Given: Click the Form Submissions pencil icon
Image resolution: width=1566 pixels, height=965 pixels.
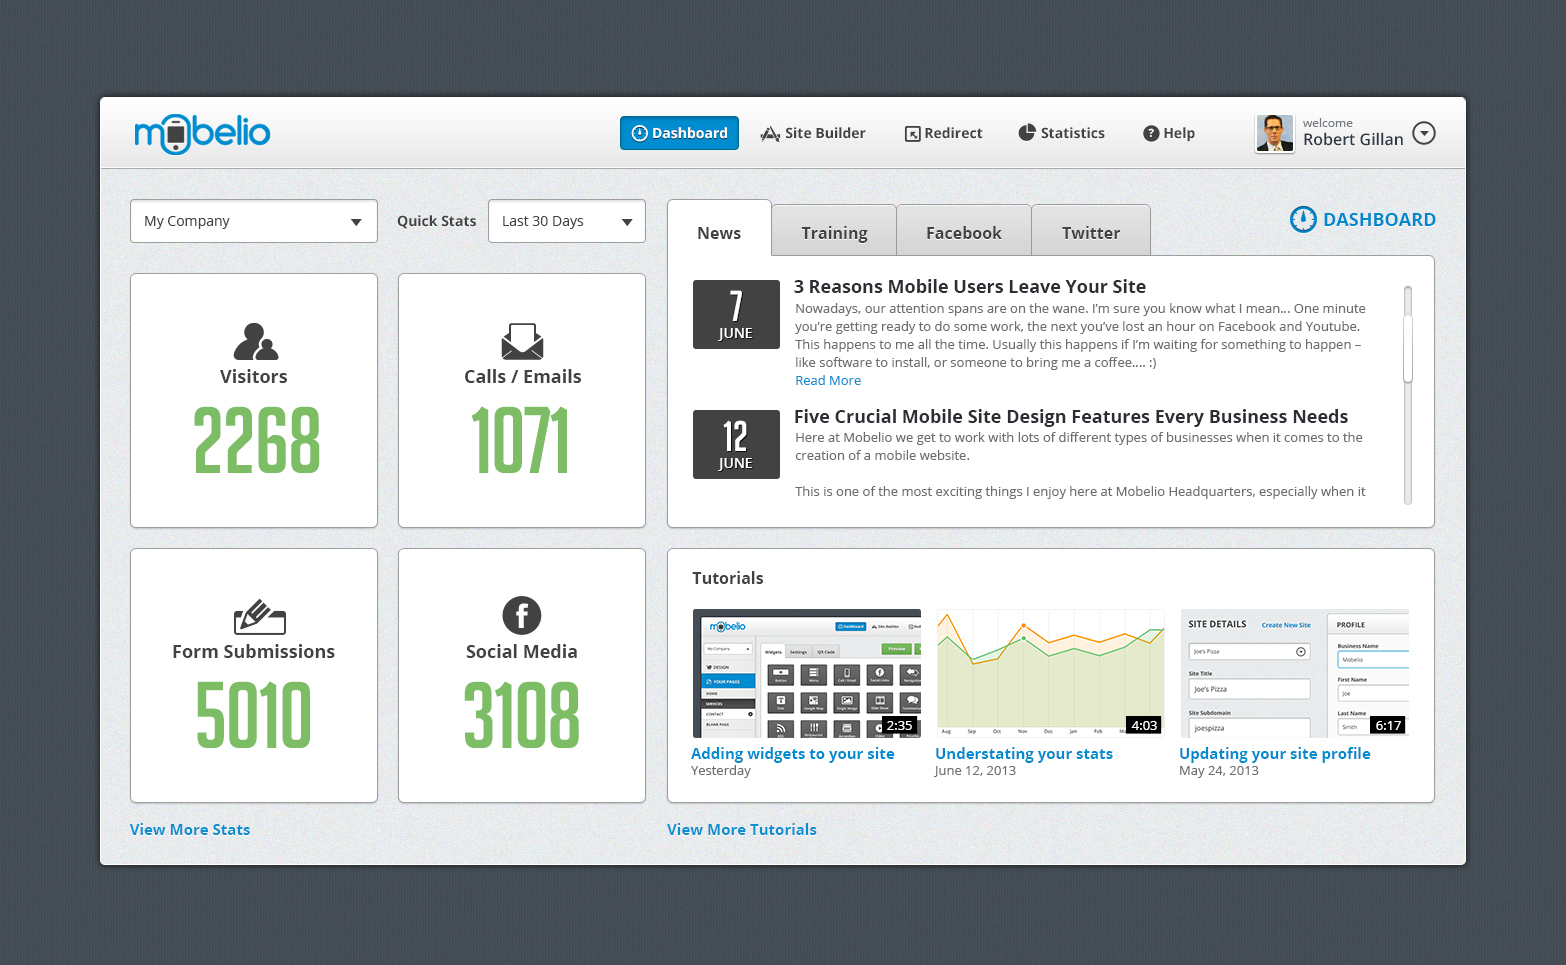Looking at the screenshot, I should [259, 617].
